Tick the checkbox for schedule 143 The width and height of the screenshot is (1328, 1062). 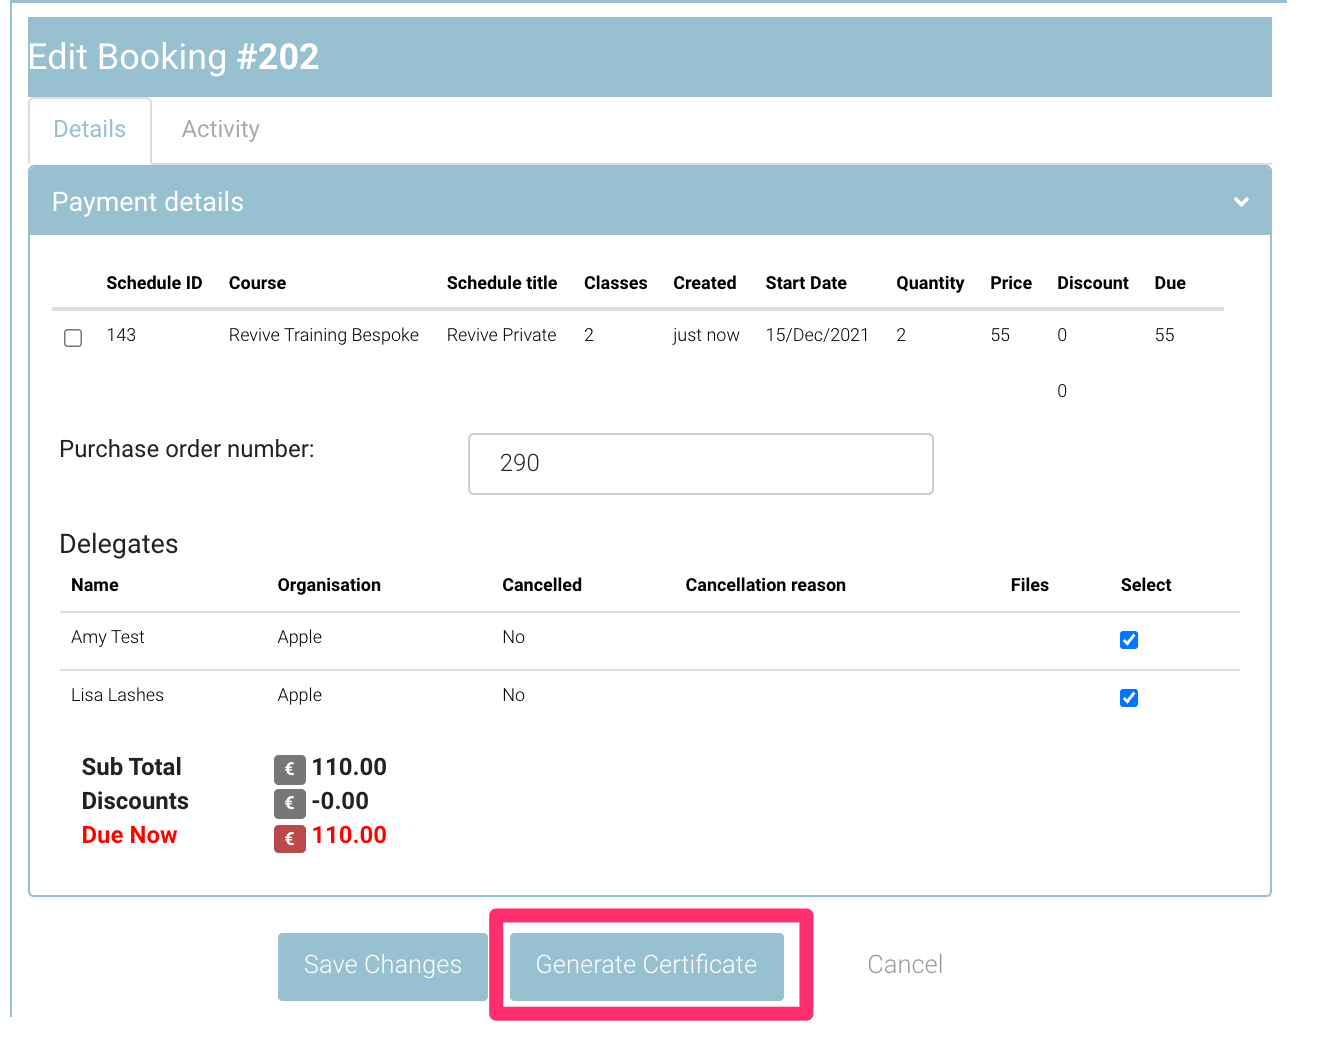[73, 338]
